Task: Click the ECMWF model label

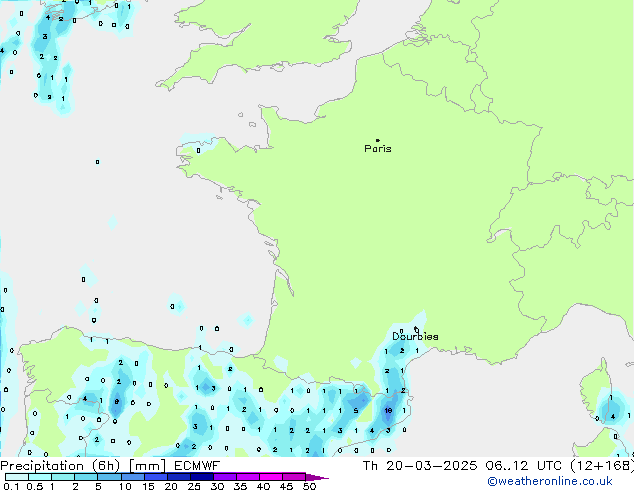Action: point(197,466)
